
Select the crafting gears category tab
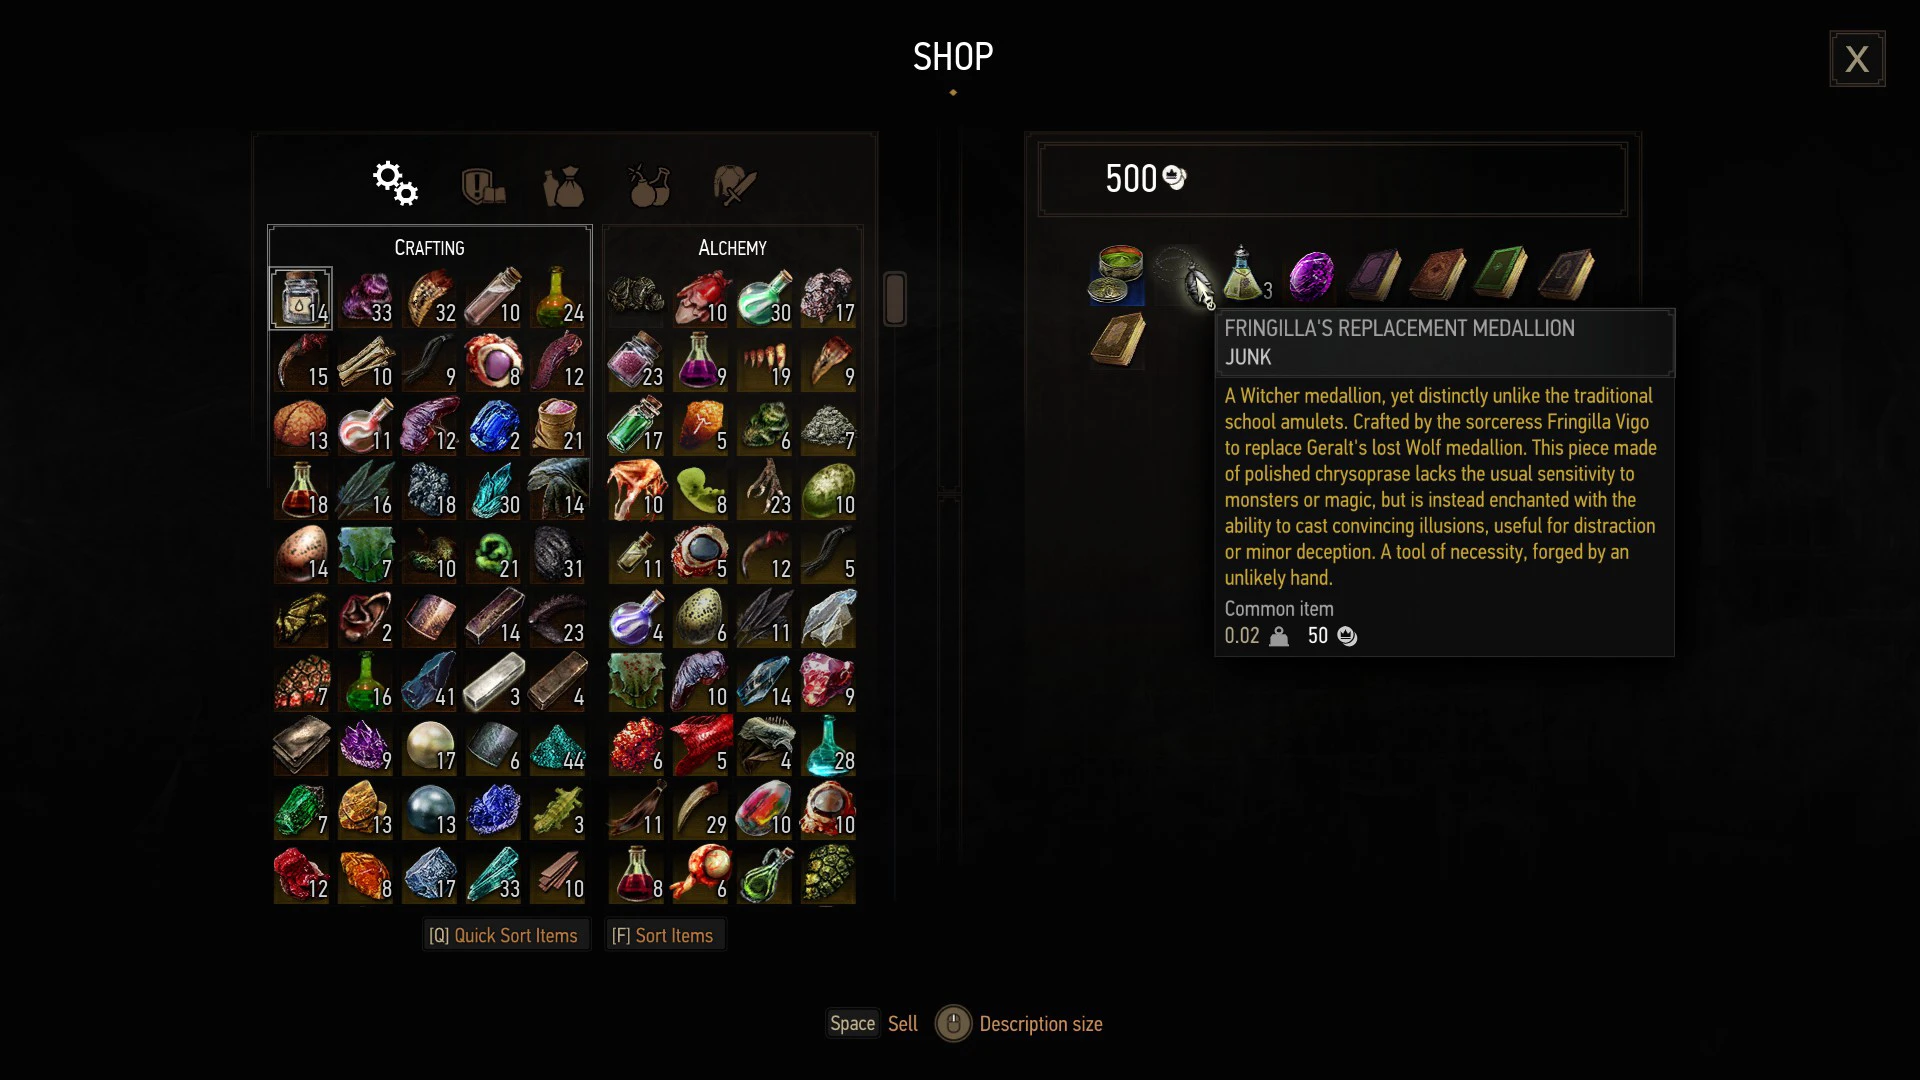click(x=395, y=184)
